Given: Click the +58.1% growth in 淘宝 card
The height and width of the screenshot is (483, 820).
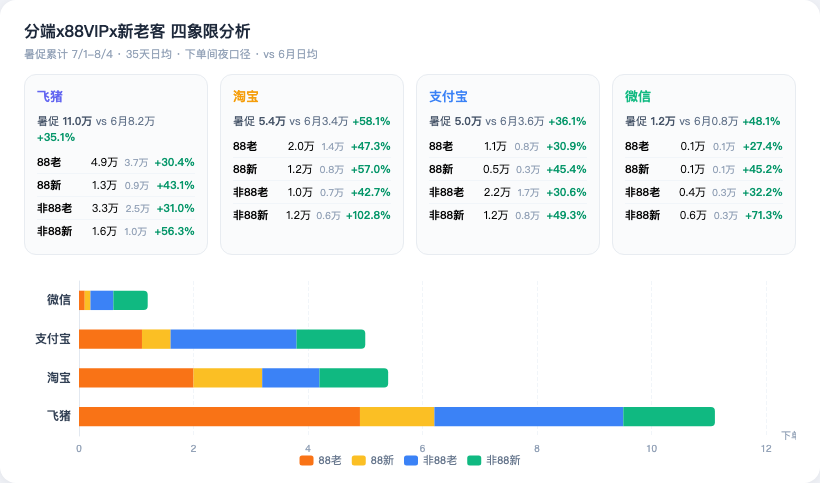Looking at the screenshot, I should 371,121.
